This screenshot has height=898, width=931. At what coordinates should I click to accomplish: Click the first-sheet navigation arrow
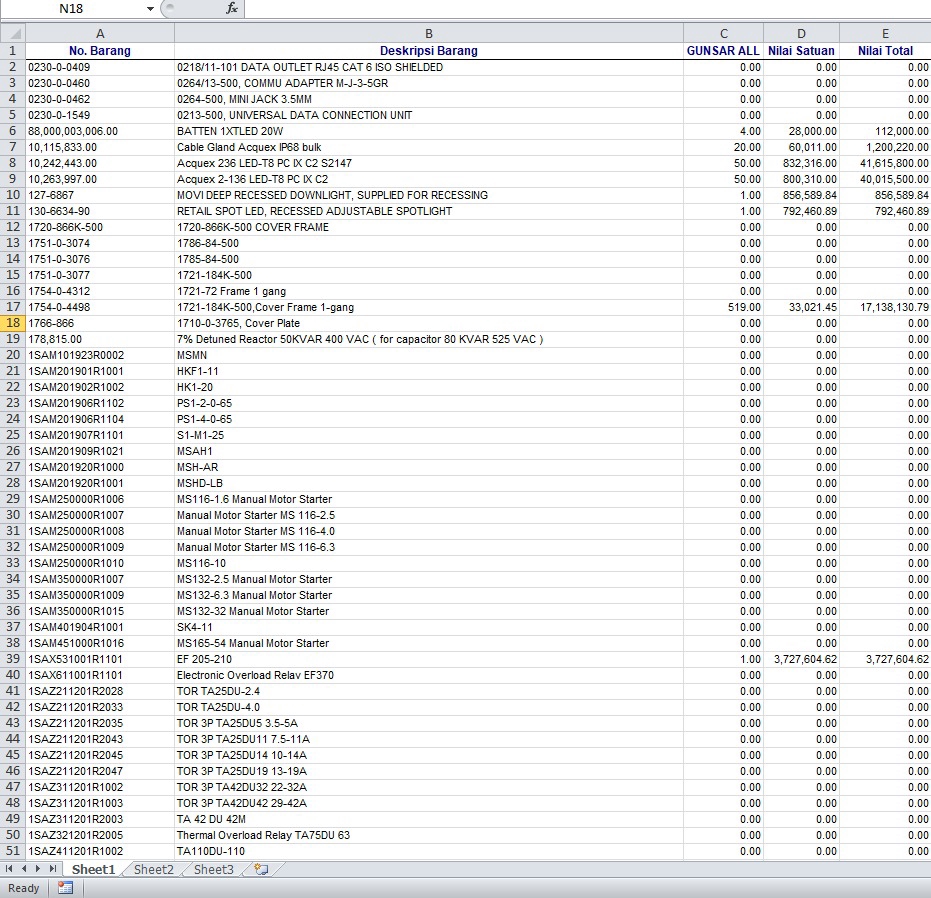pos(7,869)
